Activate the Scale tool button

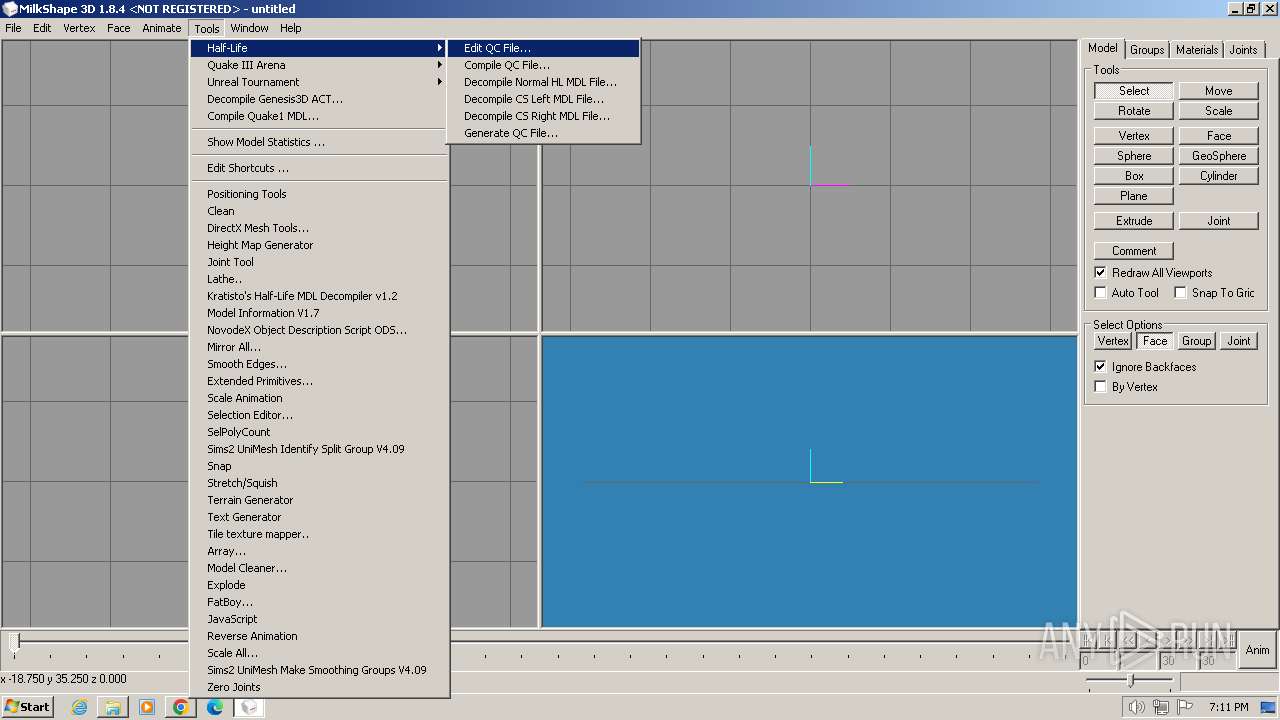pyautogui.click(x=1218, y=111)
